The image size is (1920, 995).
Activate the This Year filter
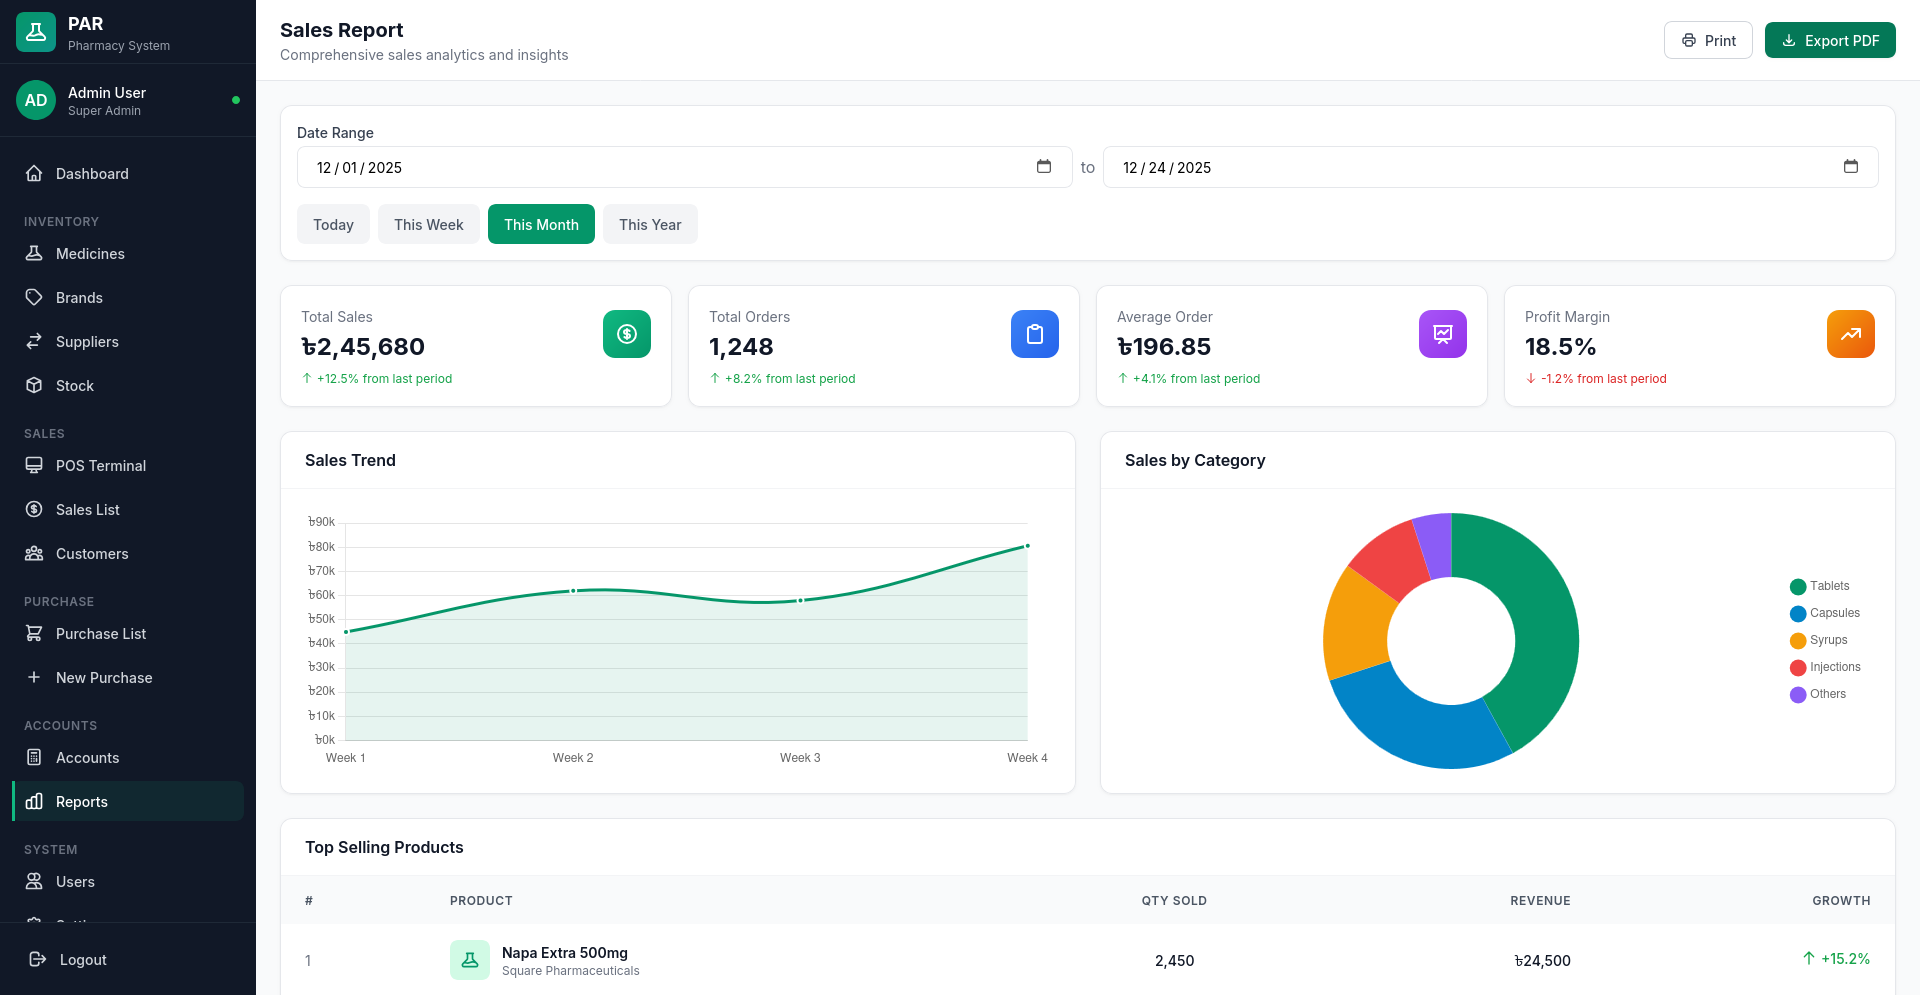[650, 224]
